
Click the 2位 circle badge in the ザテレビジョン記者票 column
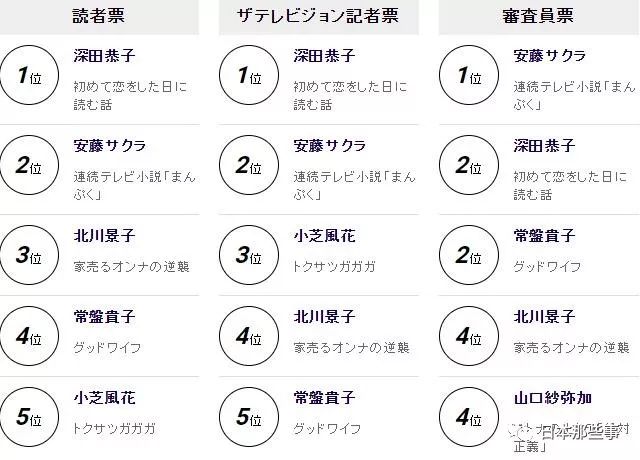coord(249,165)
